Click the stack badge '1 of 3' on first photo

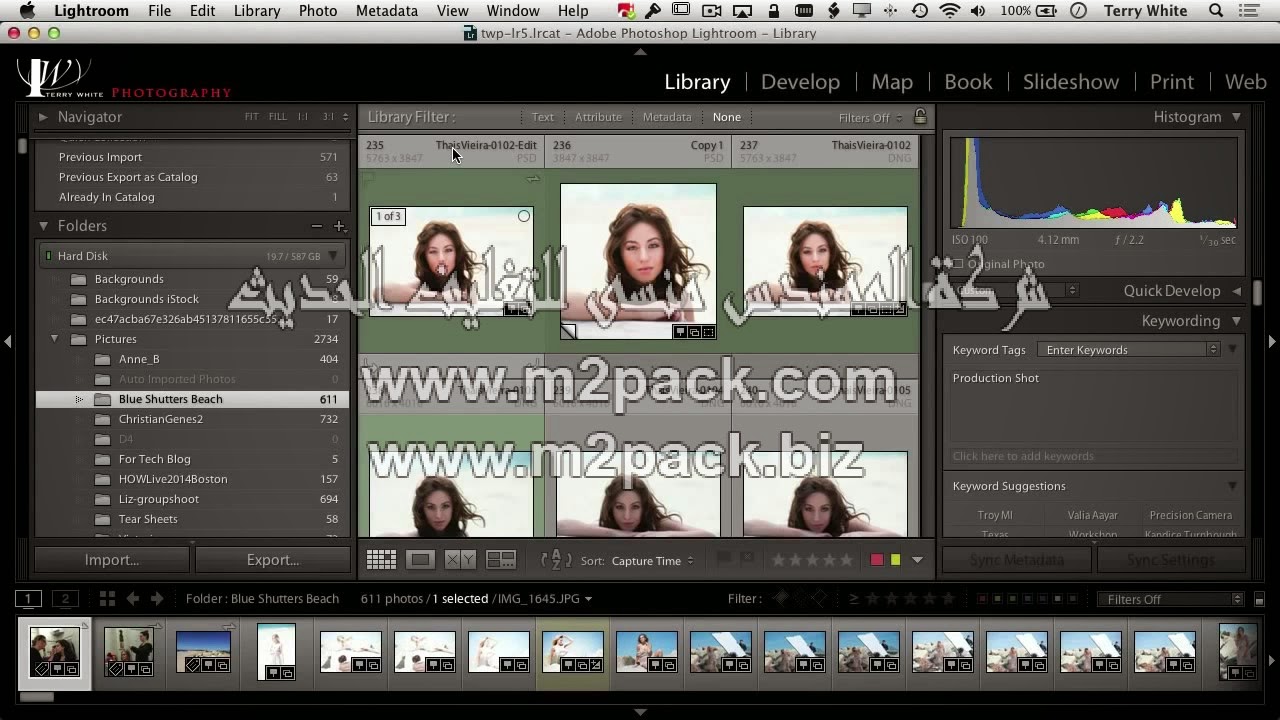pyautogui.click(x=388, y=216)
